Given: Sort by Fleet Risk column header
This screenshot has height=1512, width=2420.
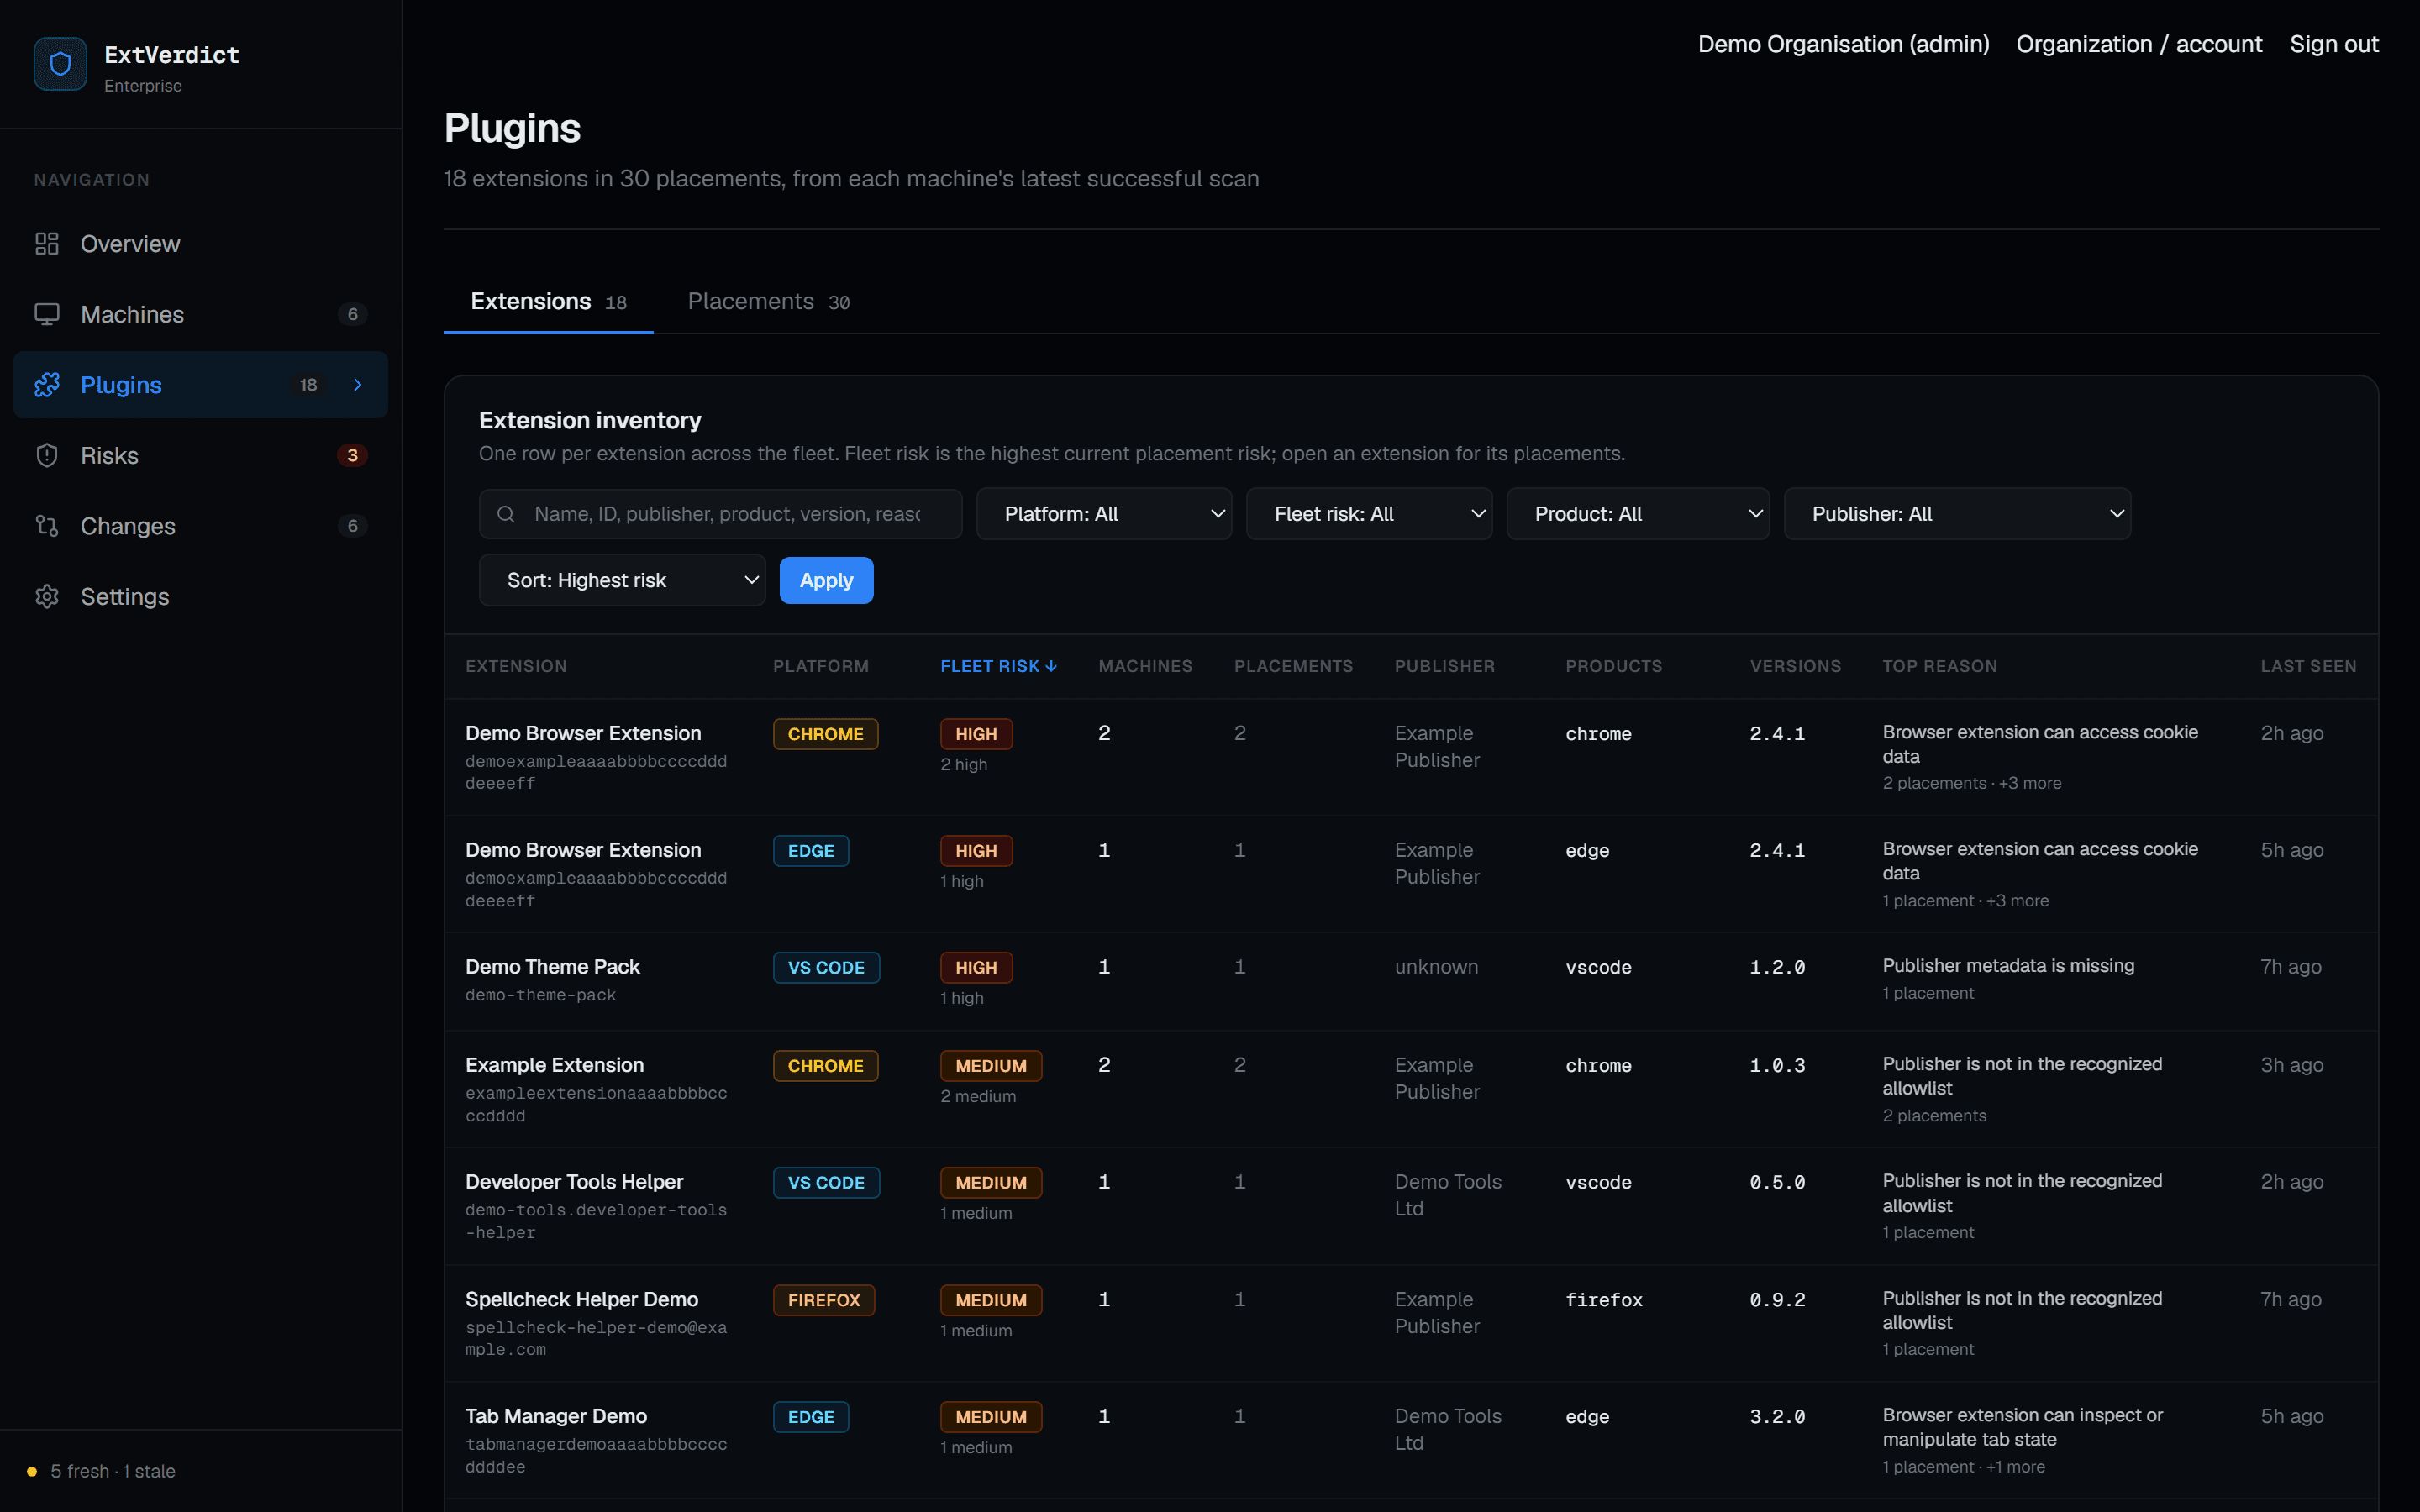Looking at the screenshot, I should pyautogui.click(x=998, y=666).
